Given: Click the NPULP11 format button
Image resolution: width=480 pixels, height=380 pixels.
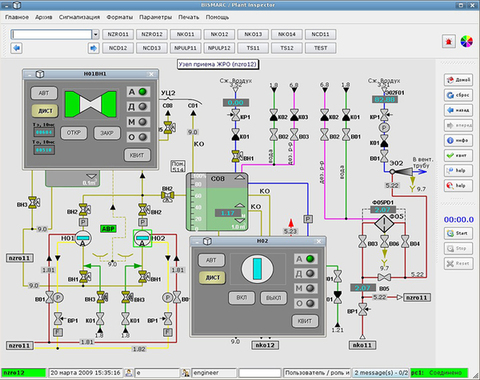Looking at the screenshot, I should 185,48.
